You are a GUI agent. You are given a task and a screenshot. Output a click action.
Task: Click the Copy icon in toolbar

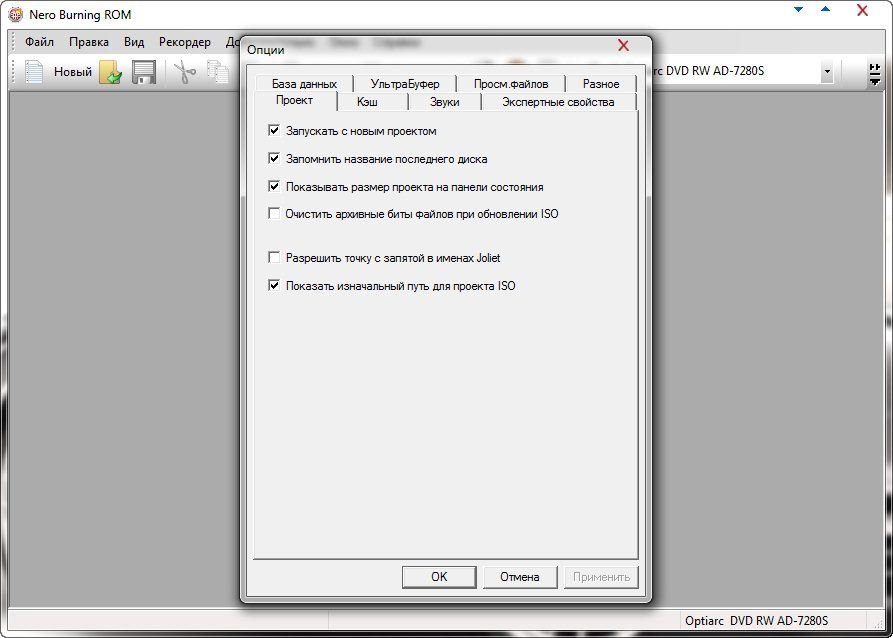tap(216, 72)
